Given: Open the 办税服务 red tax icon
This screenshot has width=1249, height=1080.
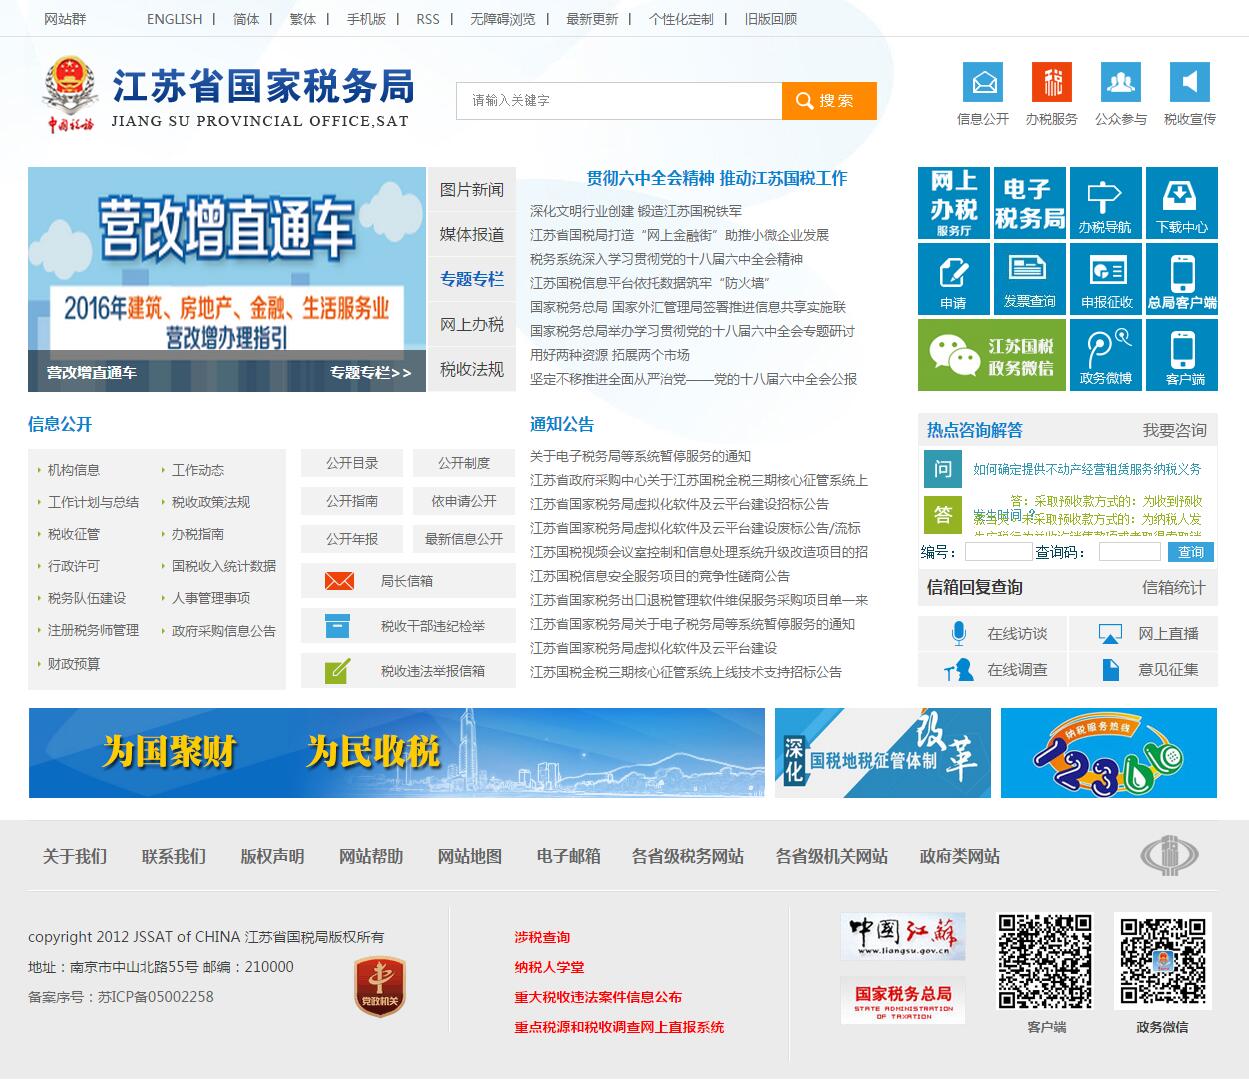Looking at the screenshot, I should [1051, 82].
